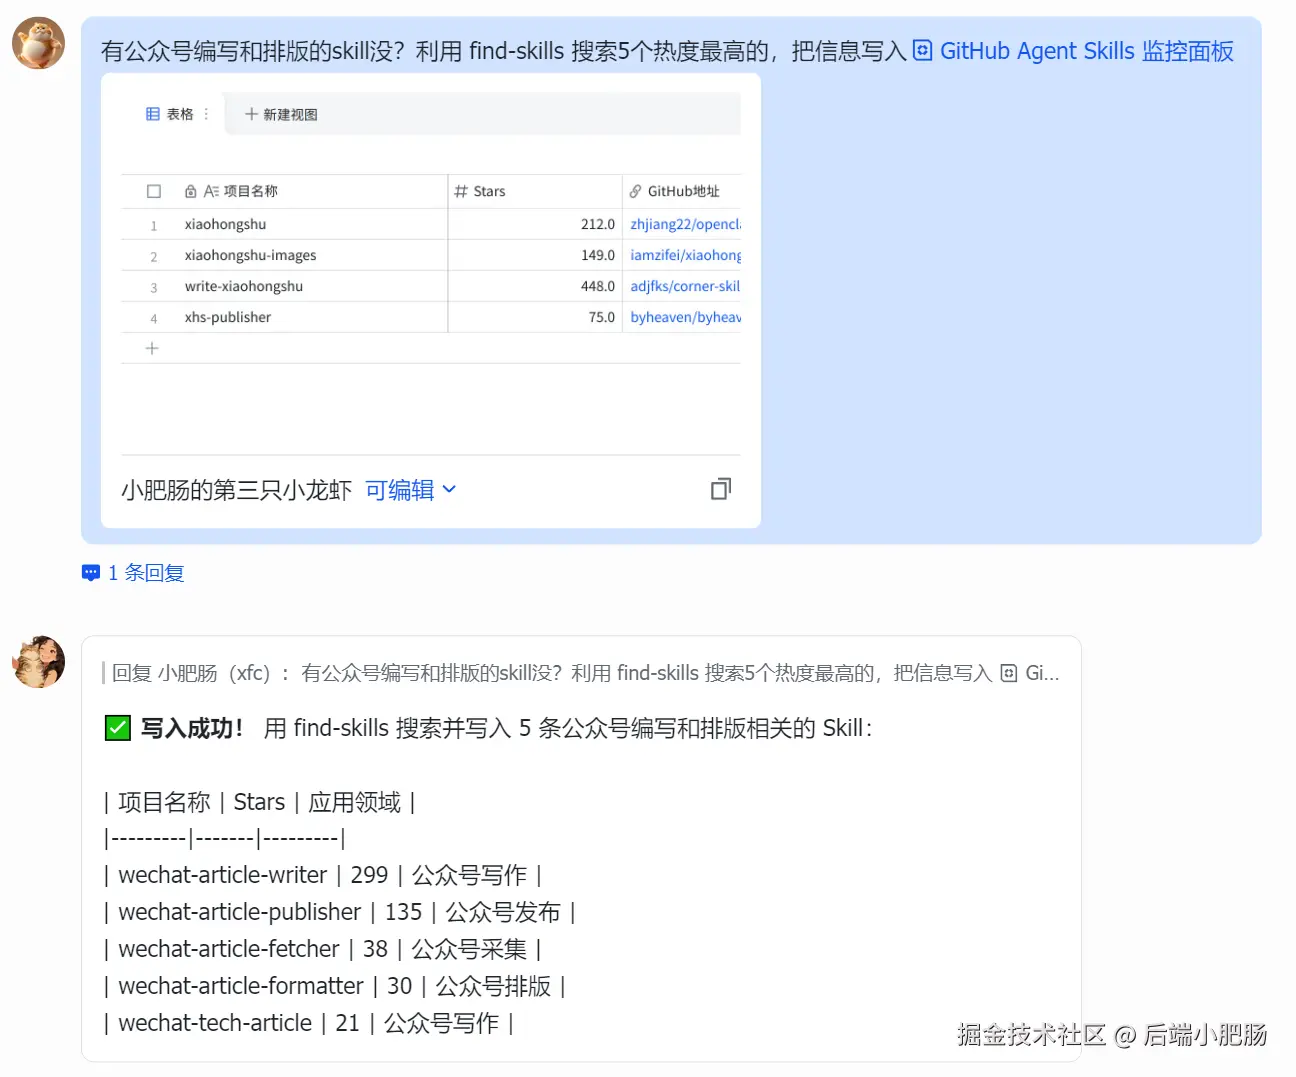The height and width of the screenshot is (1077, 1296).
Task: Open GitHub Agent Skills 监控面板 link
Action: (x=1086, y=51)
